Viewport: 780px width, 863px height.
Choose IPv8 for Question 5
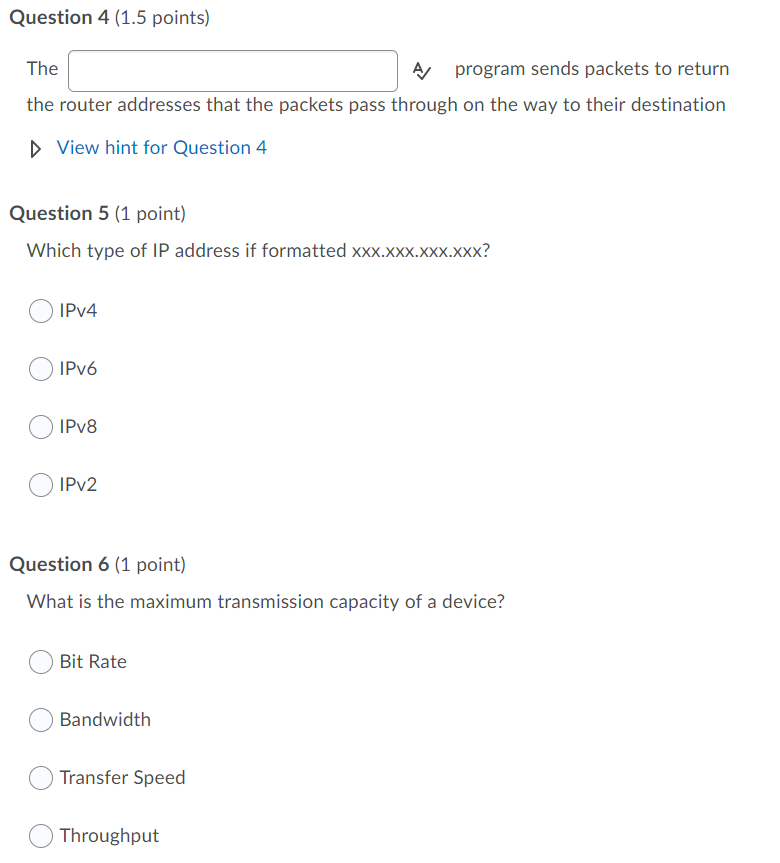40,427
